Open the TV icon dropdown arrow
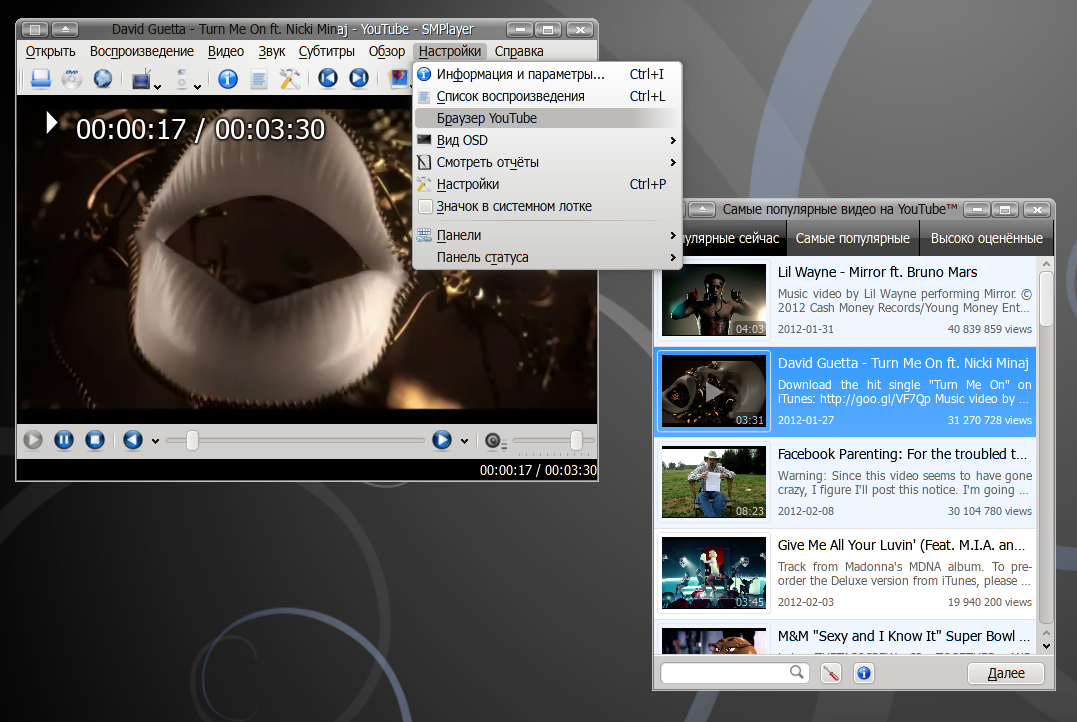Image resolution: width=1077 pixels, height=722 pixels. [x=157, y=87]
